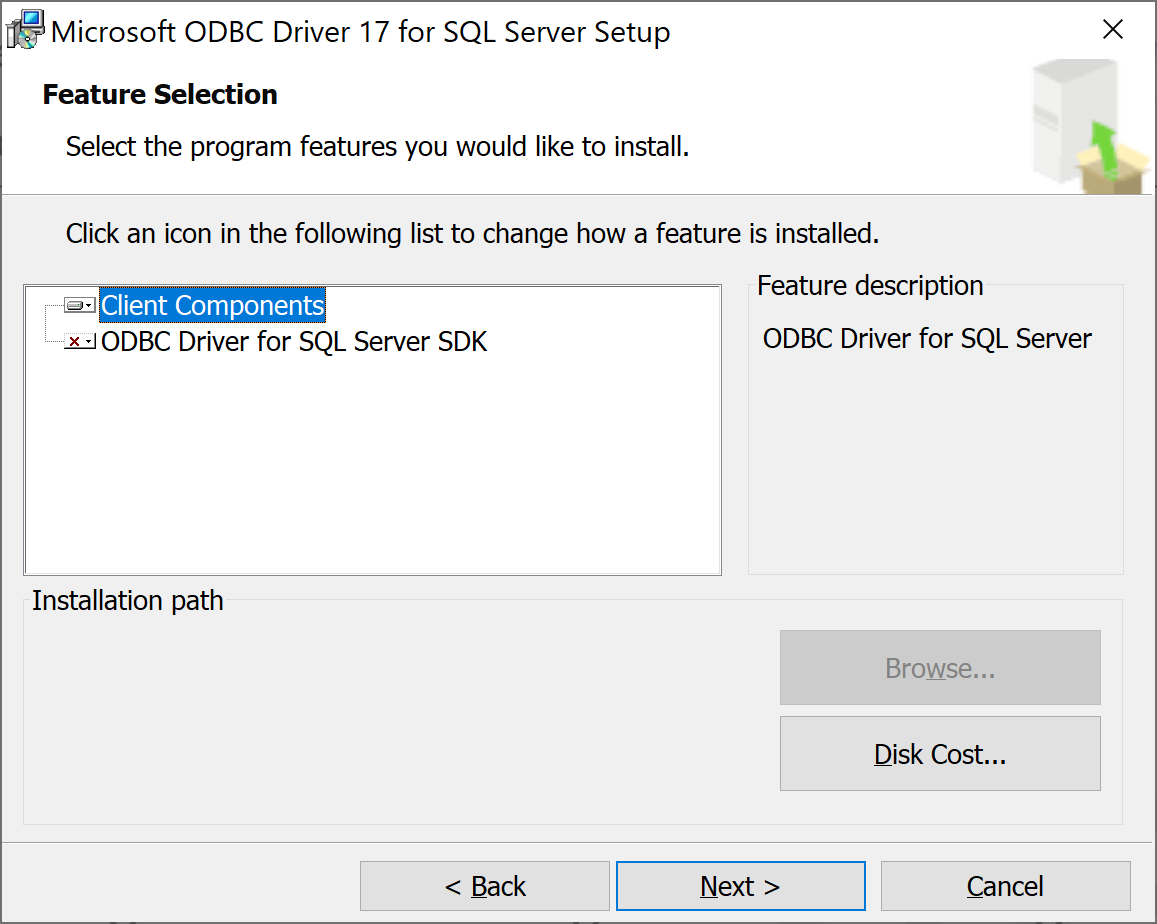The width and height of the screenshot is (1157, 924).
Task: Open the ODBC Driver SDK install-state dropdown icon
Action: click(80, 342)
